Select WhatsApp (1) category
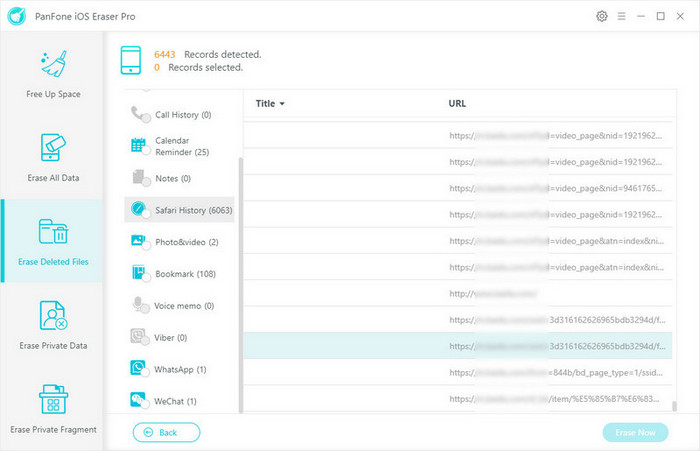This screenshot has height=451, width=700. [x=180, y=369]
